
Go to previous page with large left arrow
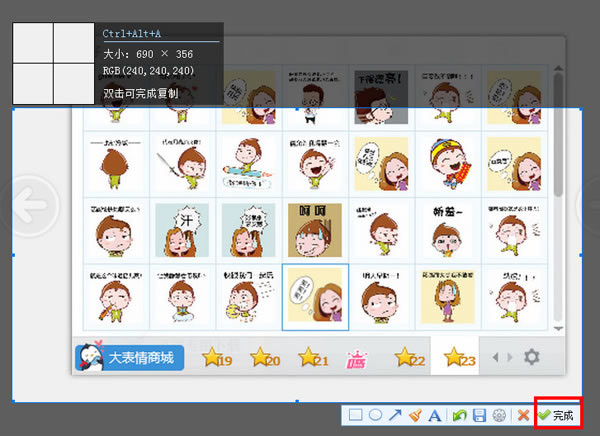click(x=30, y=206)
